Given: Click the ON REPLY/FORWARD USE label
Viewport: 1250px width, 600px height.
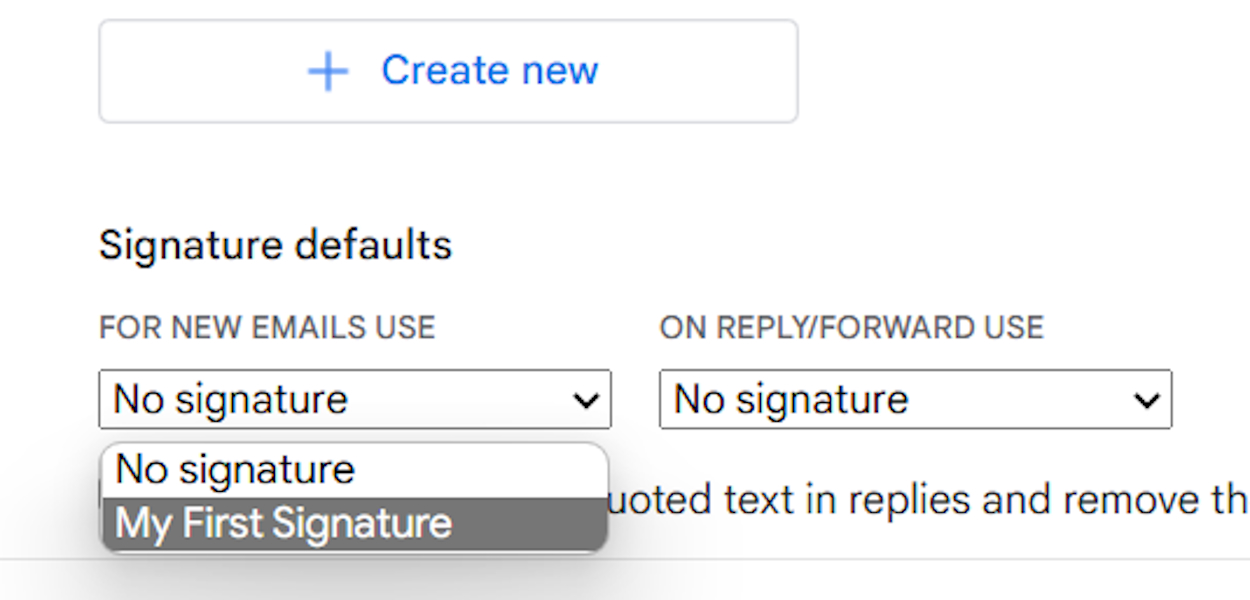Looking at the screenshot, I should click(x=851, y=327).
